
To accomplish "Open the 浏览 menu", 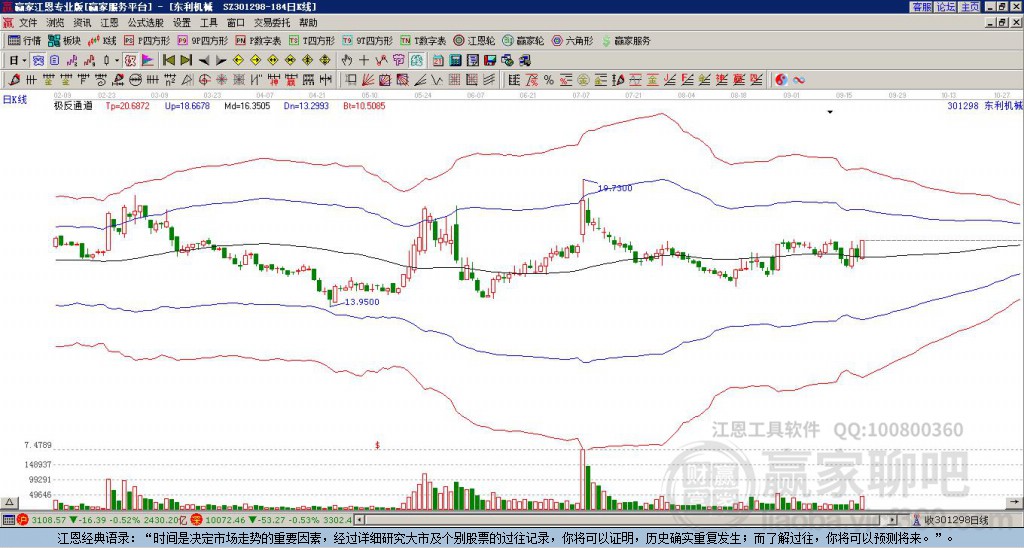I will click(56, 23).
